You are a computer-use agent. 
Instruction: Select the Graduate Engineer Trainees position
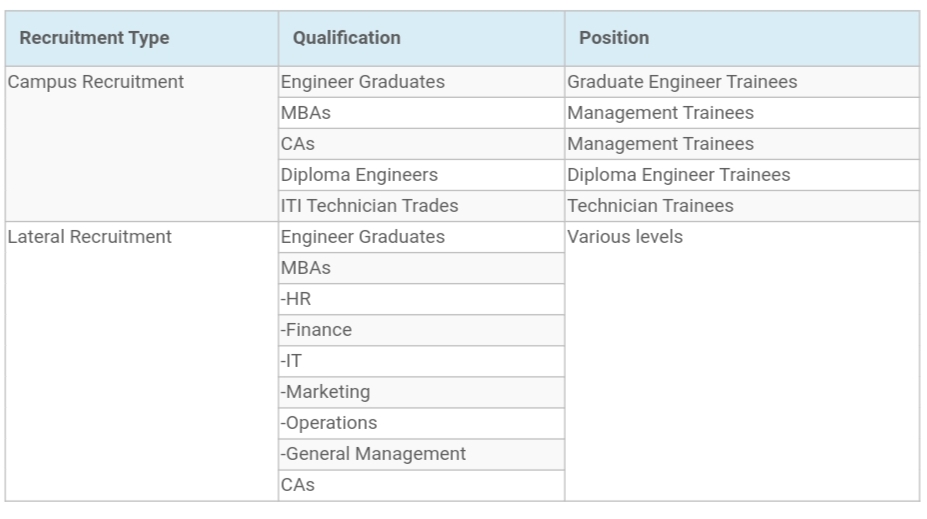682,82
